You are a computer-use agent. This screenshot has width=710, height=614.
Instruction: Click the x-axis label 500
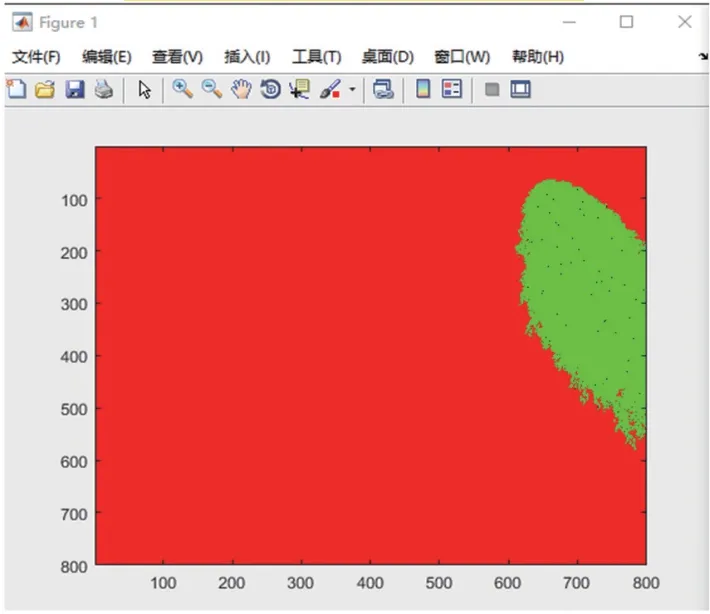point(439,583)
